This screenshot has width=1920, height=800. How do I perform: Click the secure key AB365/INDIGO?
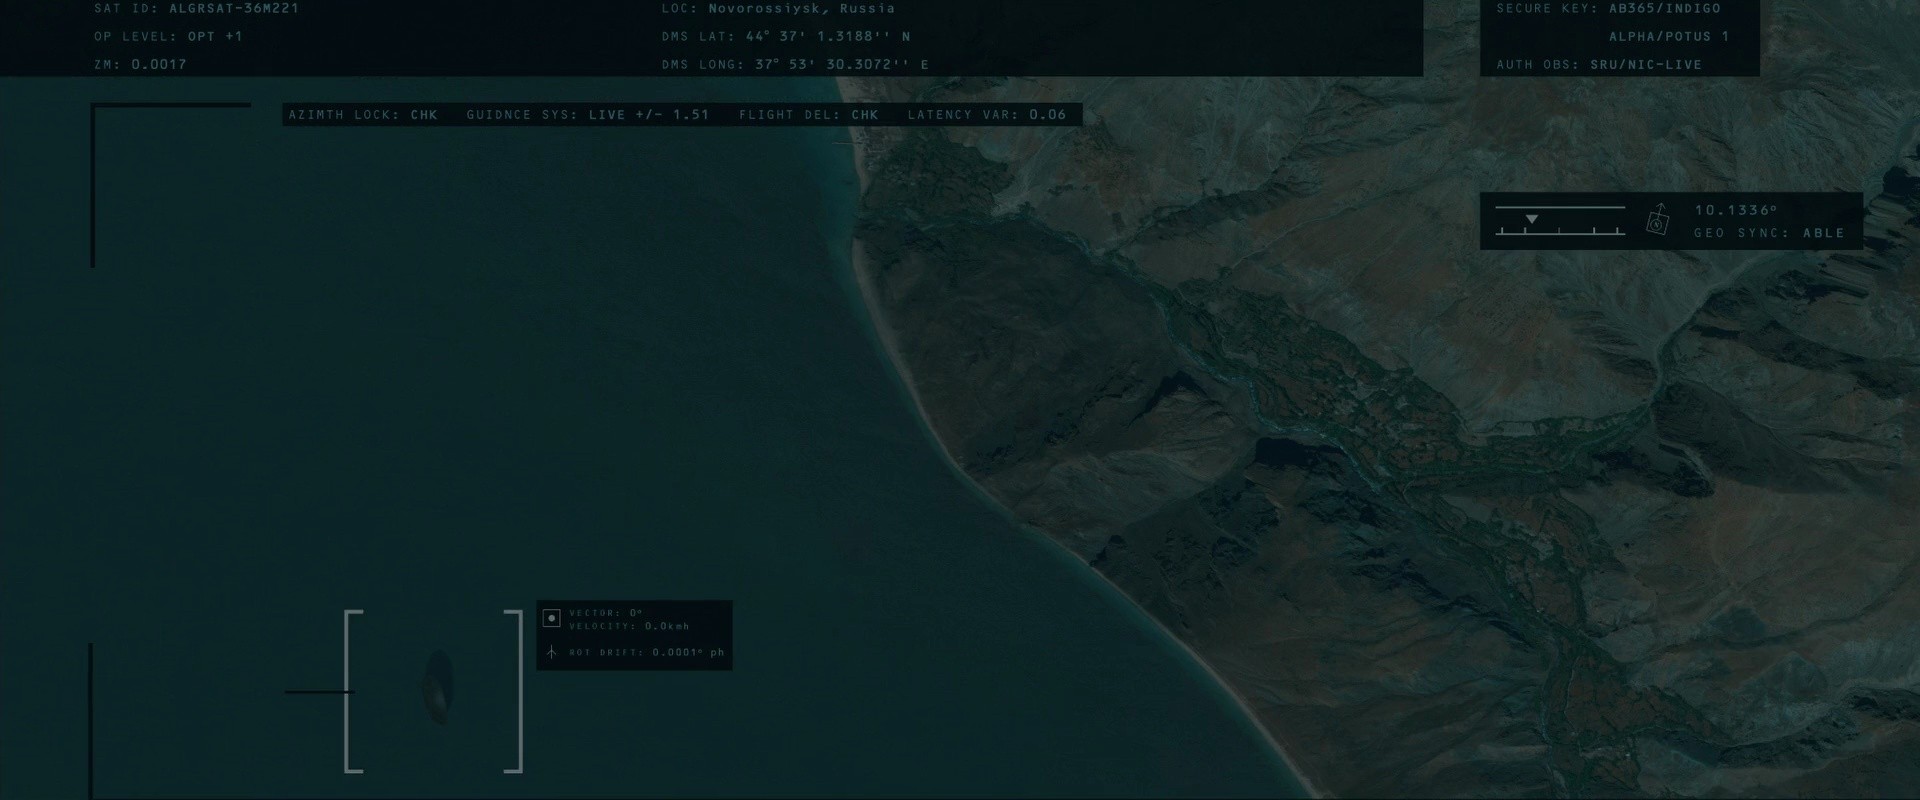(1665, 8)
